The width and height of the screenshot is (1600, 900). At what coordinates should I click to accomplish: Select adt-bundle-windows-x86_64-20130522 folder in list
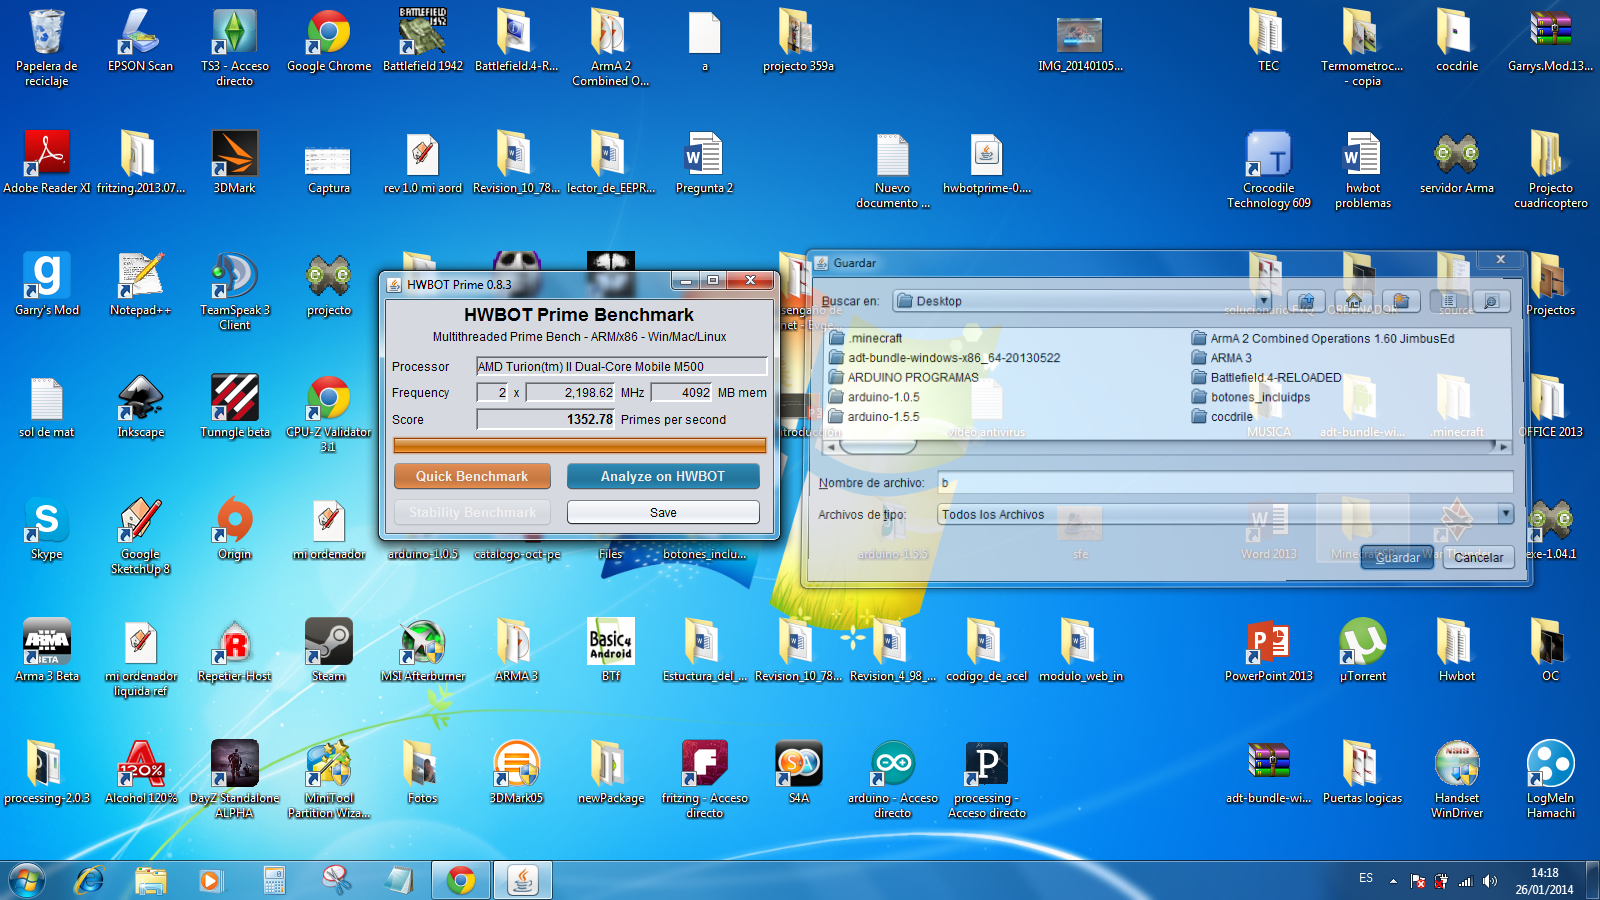[944, 358]
